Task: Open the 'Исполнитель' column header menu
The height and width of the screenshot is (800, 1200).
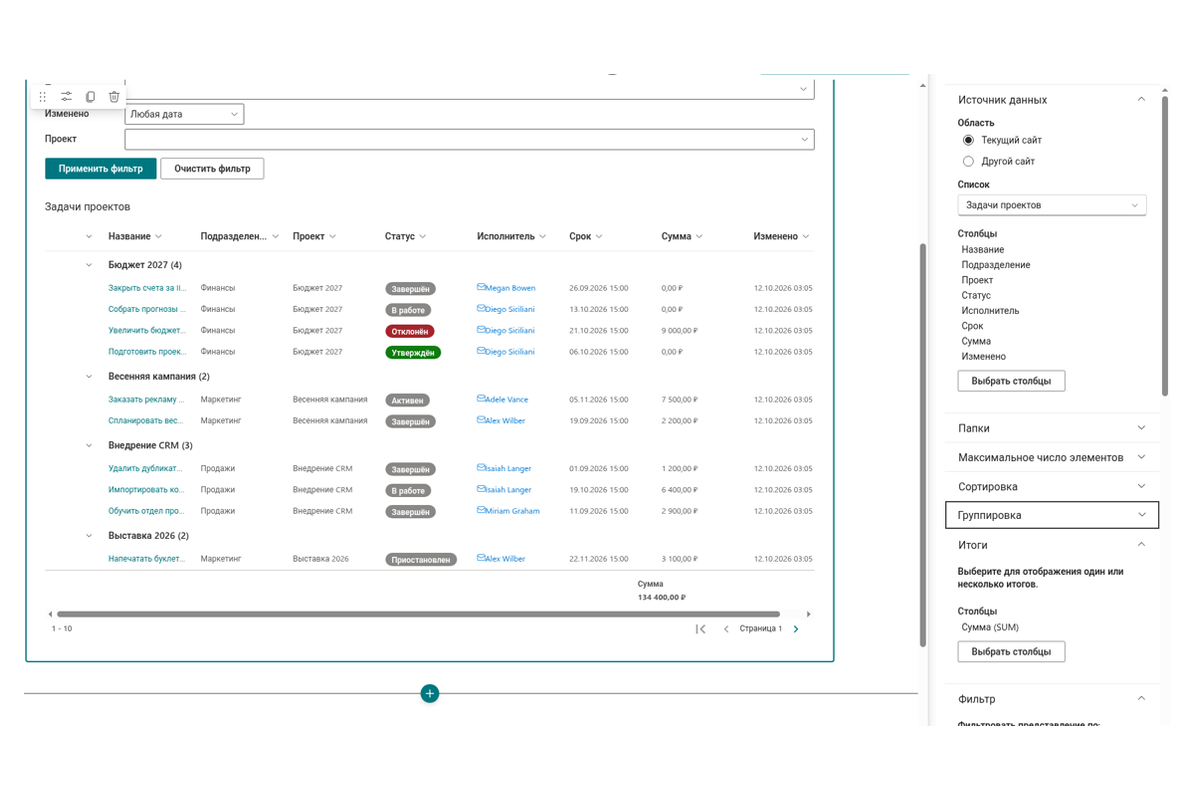Action: pos(512,237)
